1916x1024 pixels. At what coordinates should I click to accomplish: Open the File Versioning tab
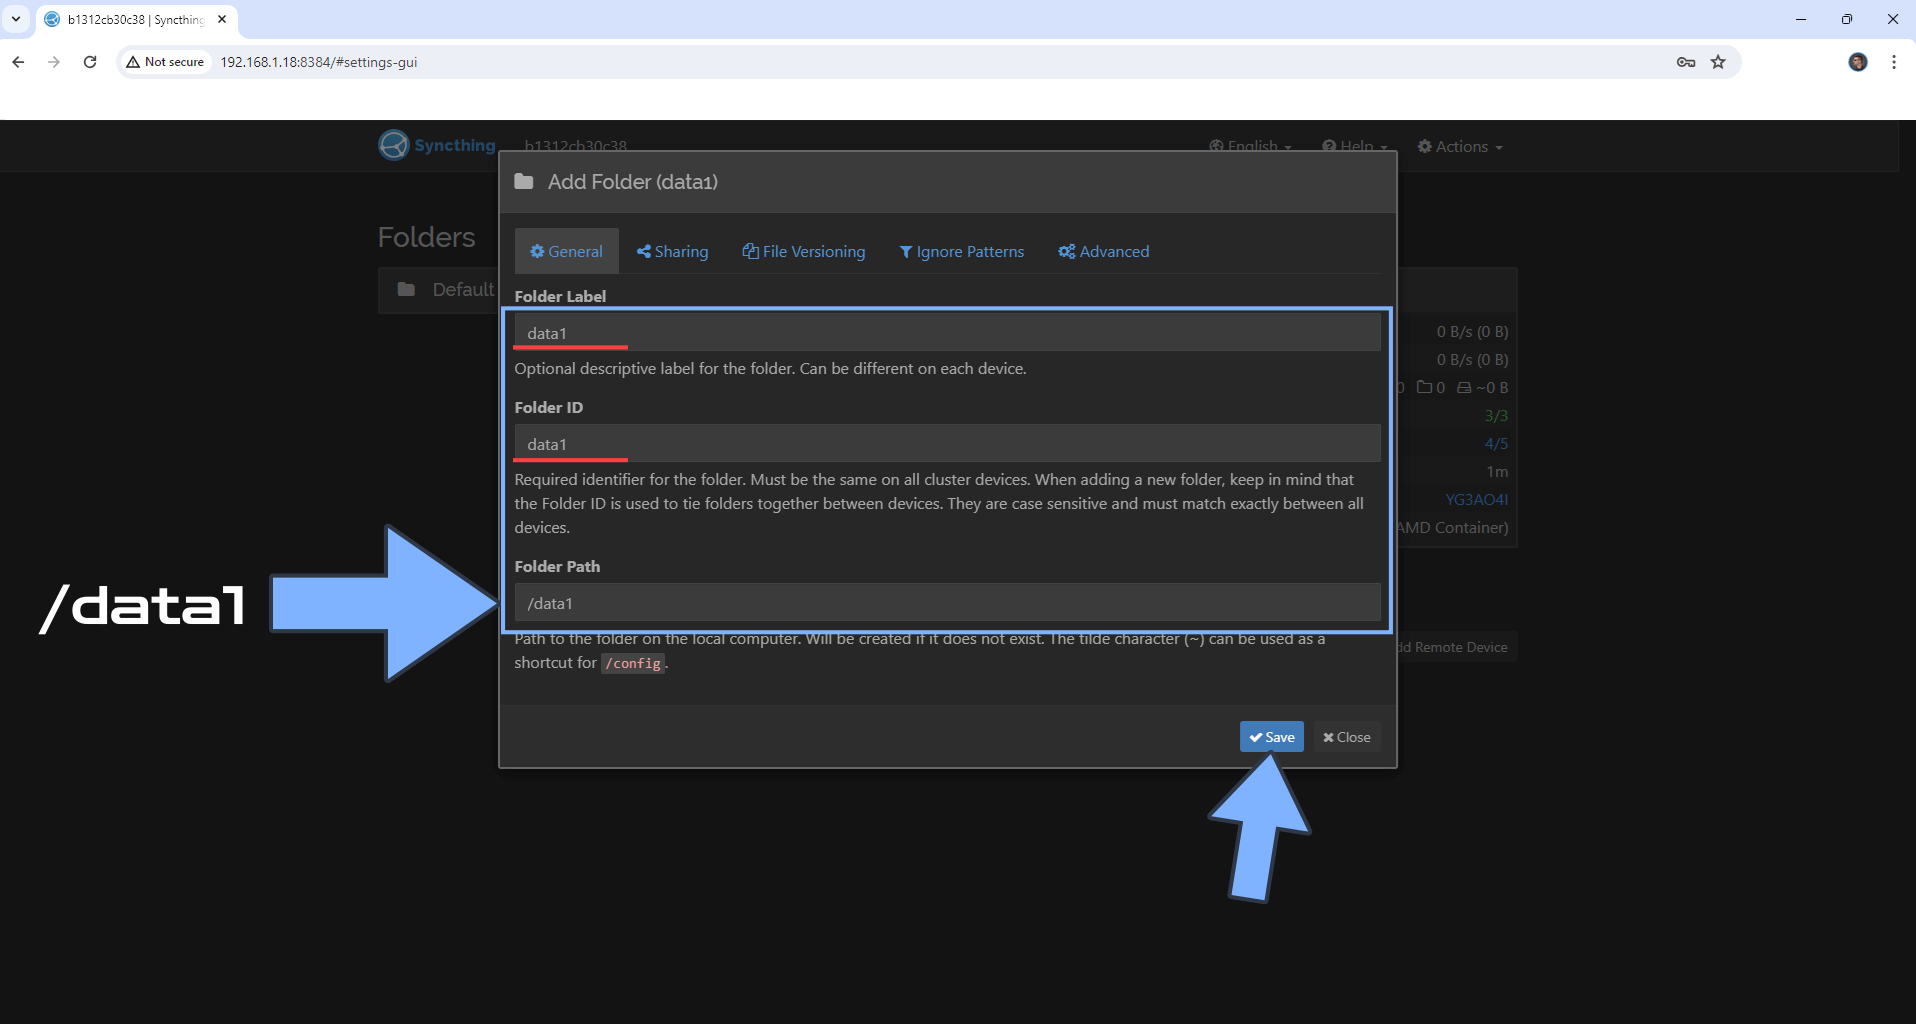click(x=804, y=251)
